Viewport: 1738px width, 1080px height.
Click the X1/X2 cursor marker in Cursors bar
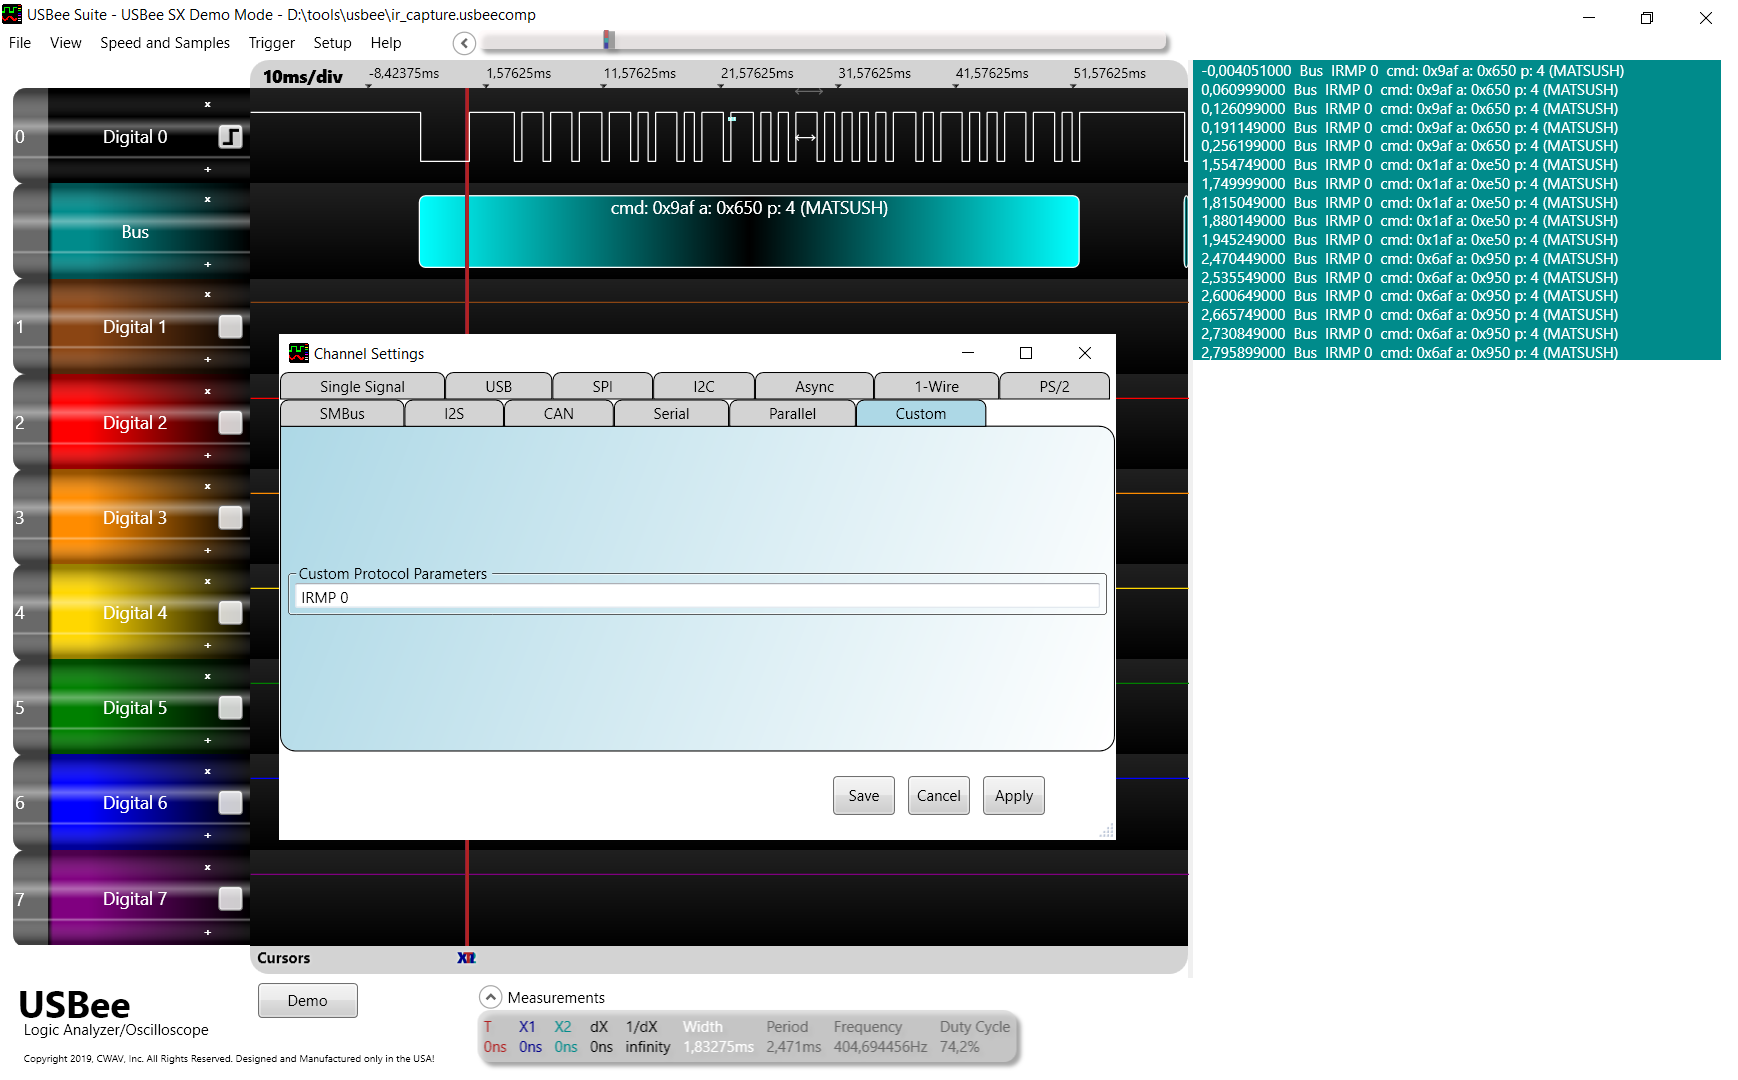pos(466,958)
